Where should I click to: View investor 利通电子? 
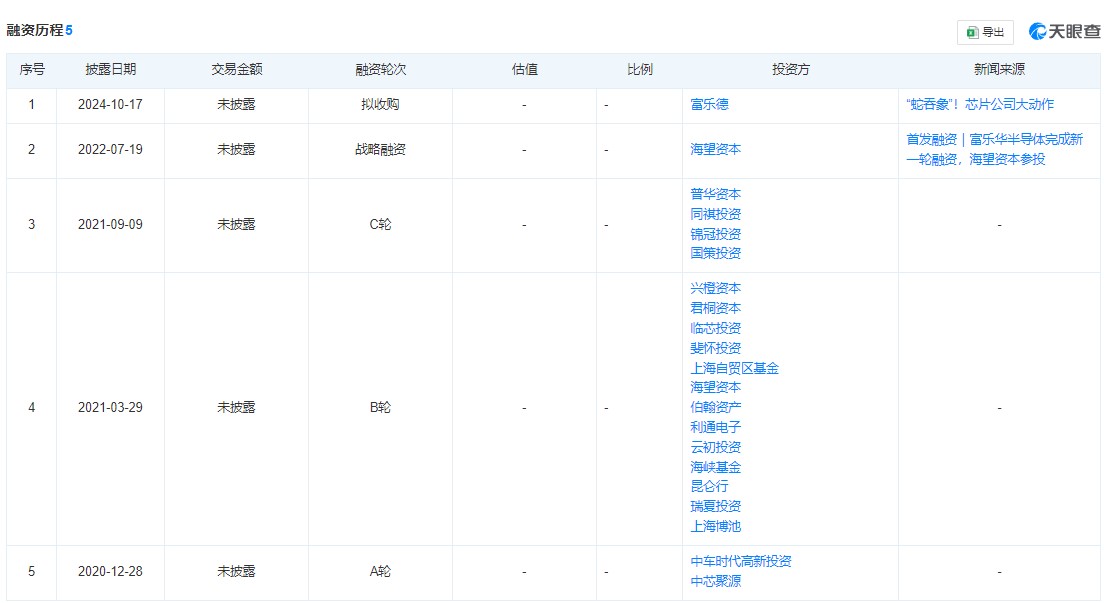(715, 427)
